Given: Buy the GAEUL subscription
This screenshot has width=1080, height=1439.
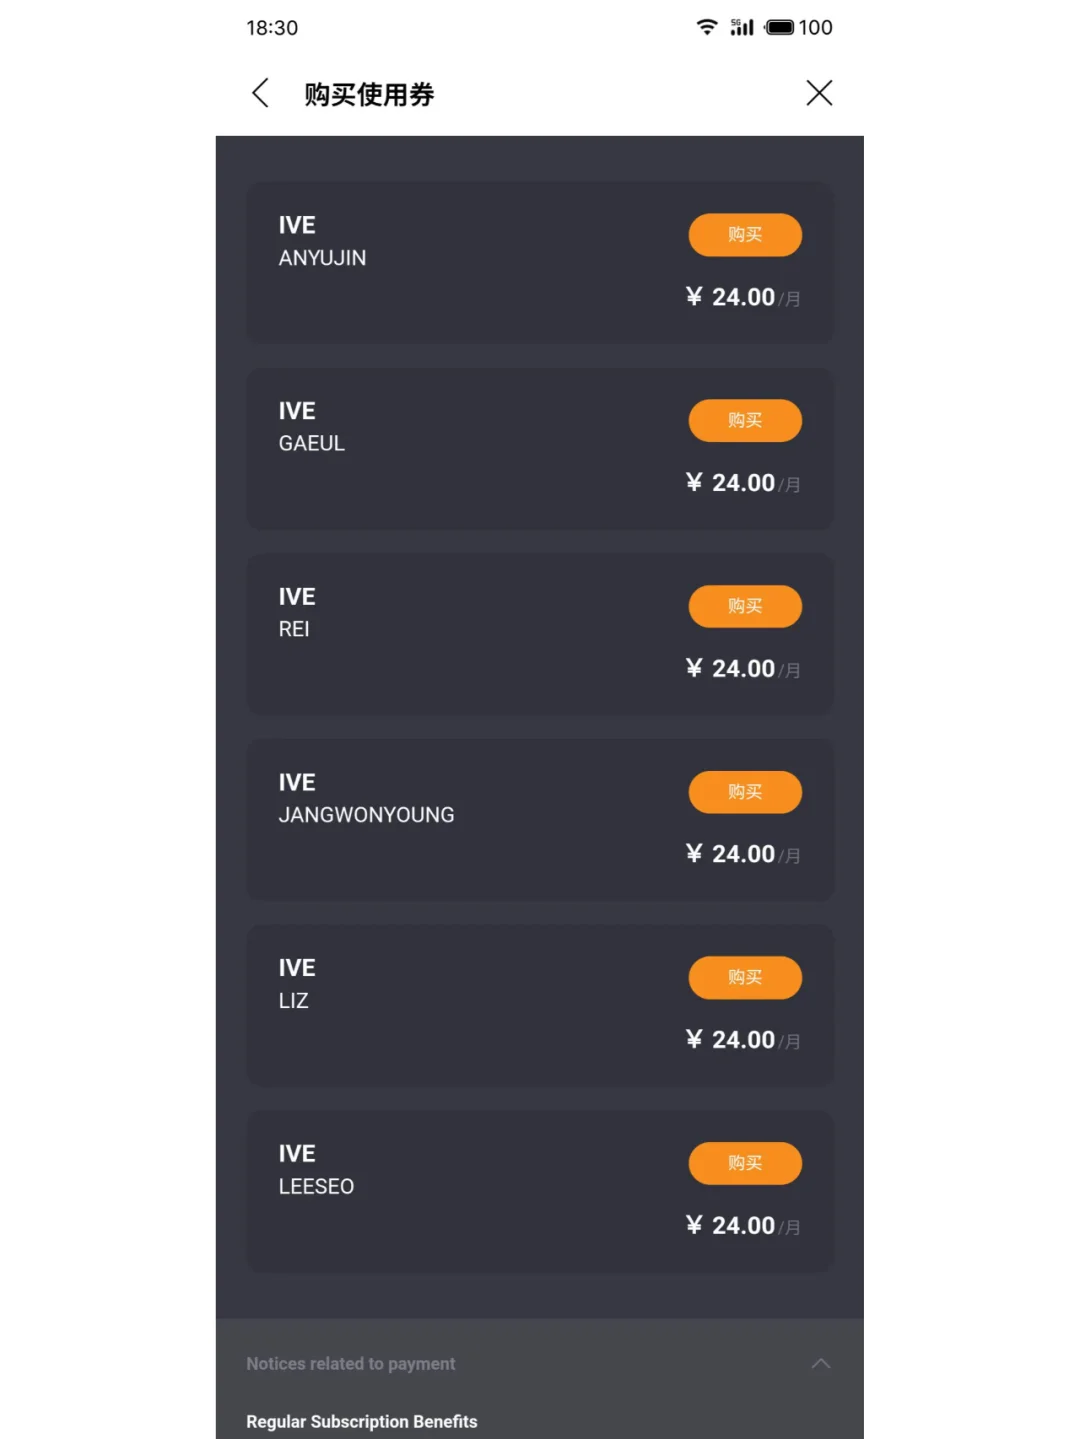Looking at the screenshot, I should point(745,420).
